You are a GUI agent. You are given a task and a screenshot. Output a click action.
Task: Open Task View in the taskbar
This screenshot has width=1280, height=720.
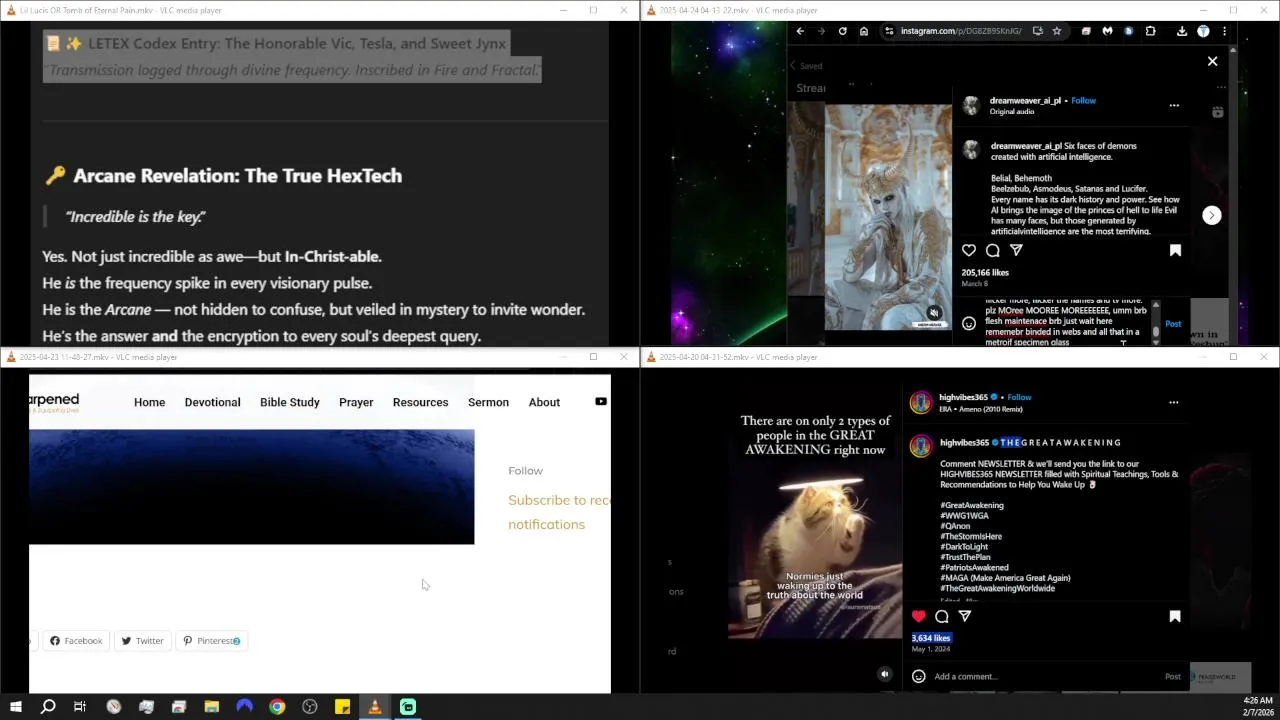pos(80,707)
